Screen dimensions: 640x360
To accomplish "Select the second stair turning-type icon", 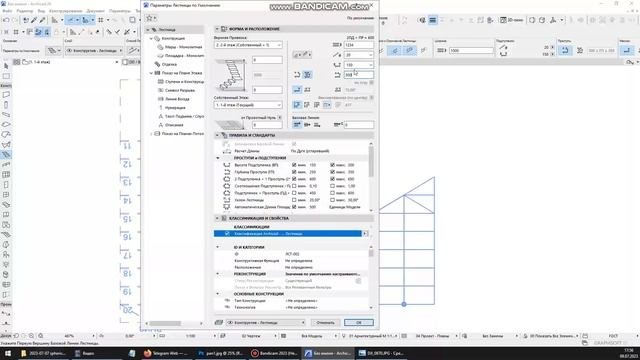I will coord(307,75).
